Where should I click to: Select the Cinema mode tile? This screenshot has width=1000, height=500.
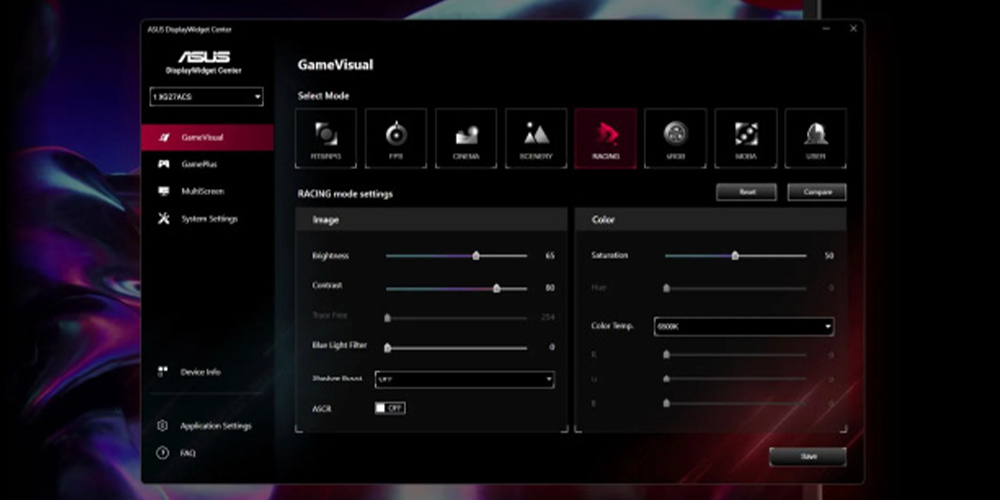(466, 138)
